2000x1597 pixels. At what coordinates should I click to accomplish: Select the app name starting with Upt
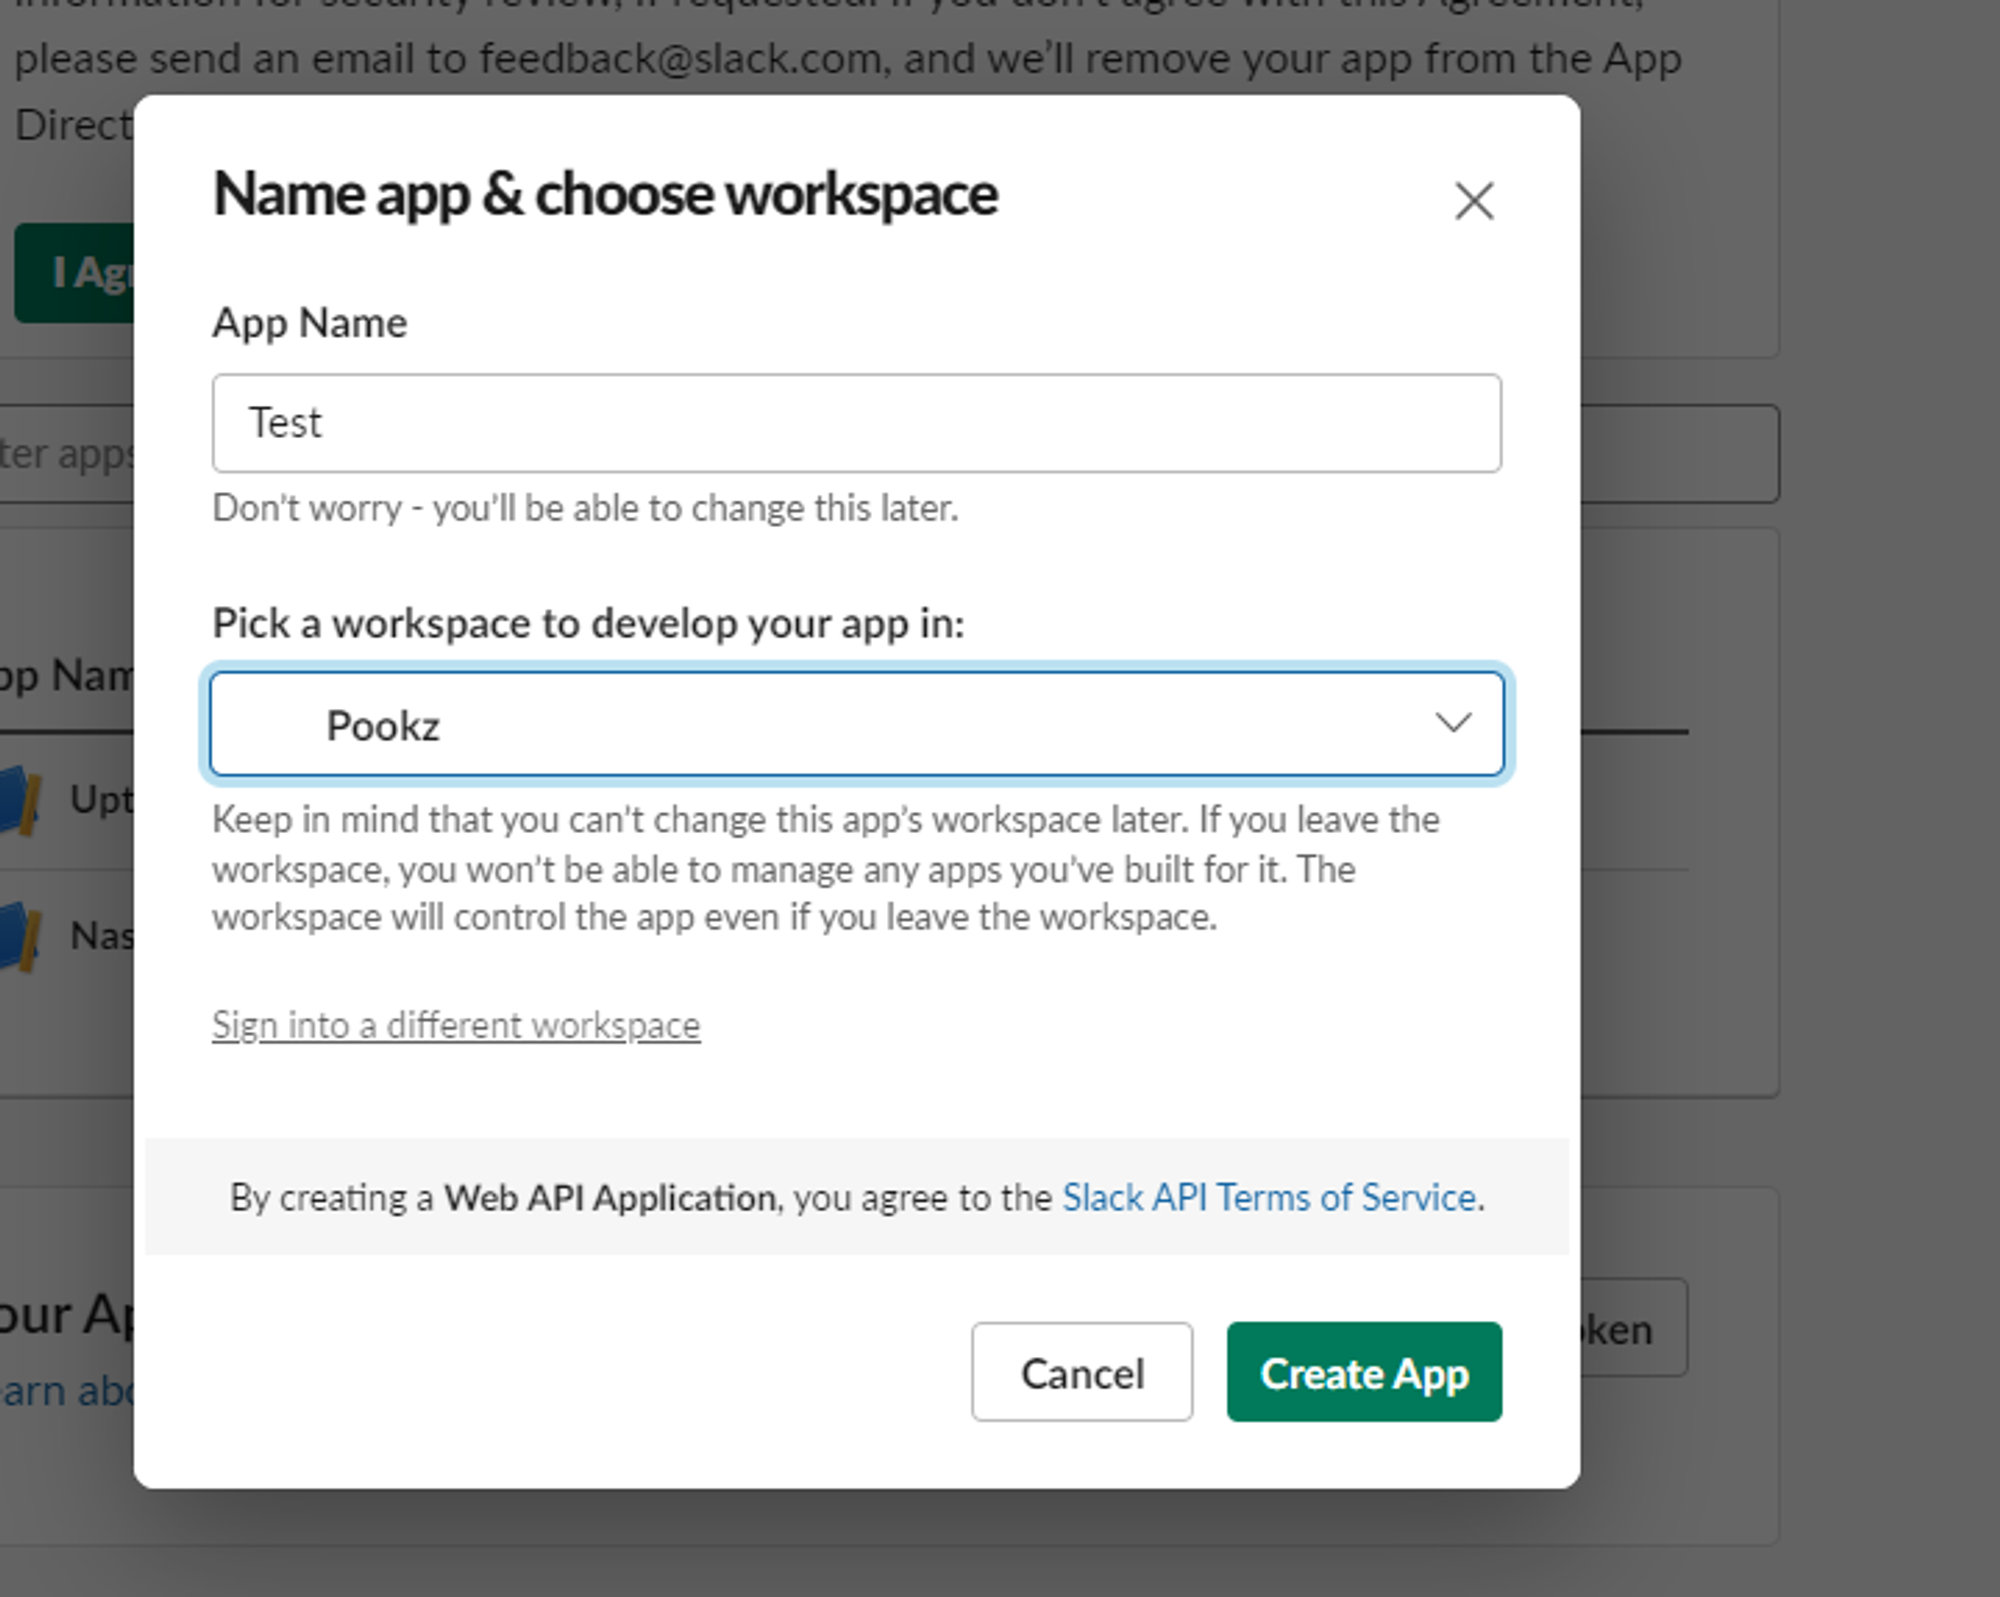click(x=100, y=799)
